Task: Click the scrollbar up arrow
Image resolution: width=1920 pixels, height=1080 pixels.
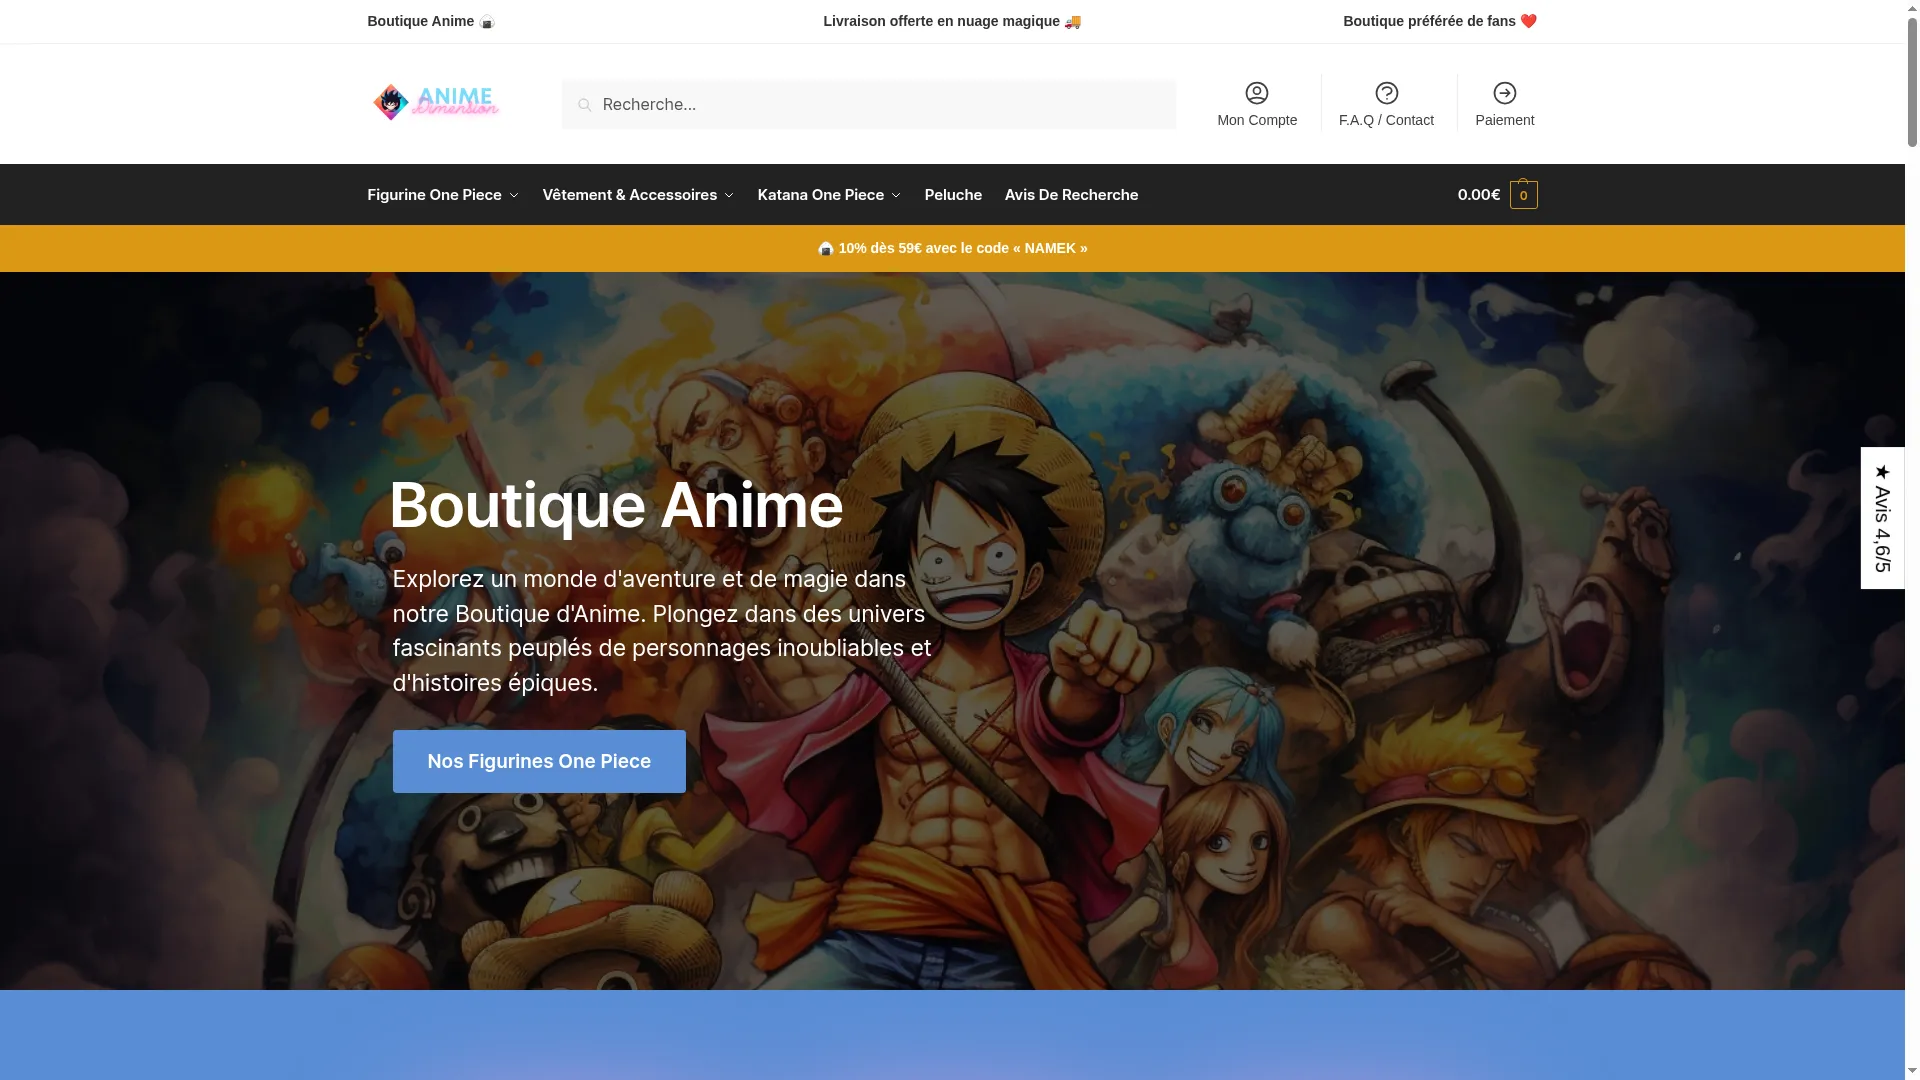Action: pyautogui.click(x=1912, y=7)
